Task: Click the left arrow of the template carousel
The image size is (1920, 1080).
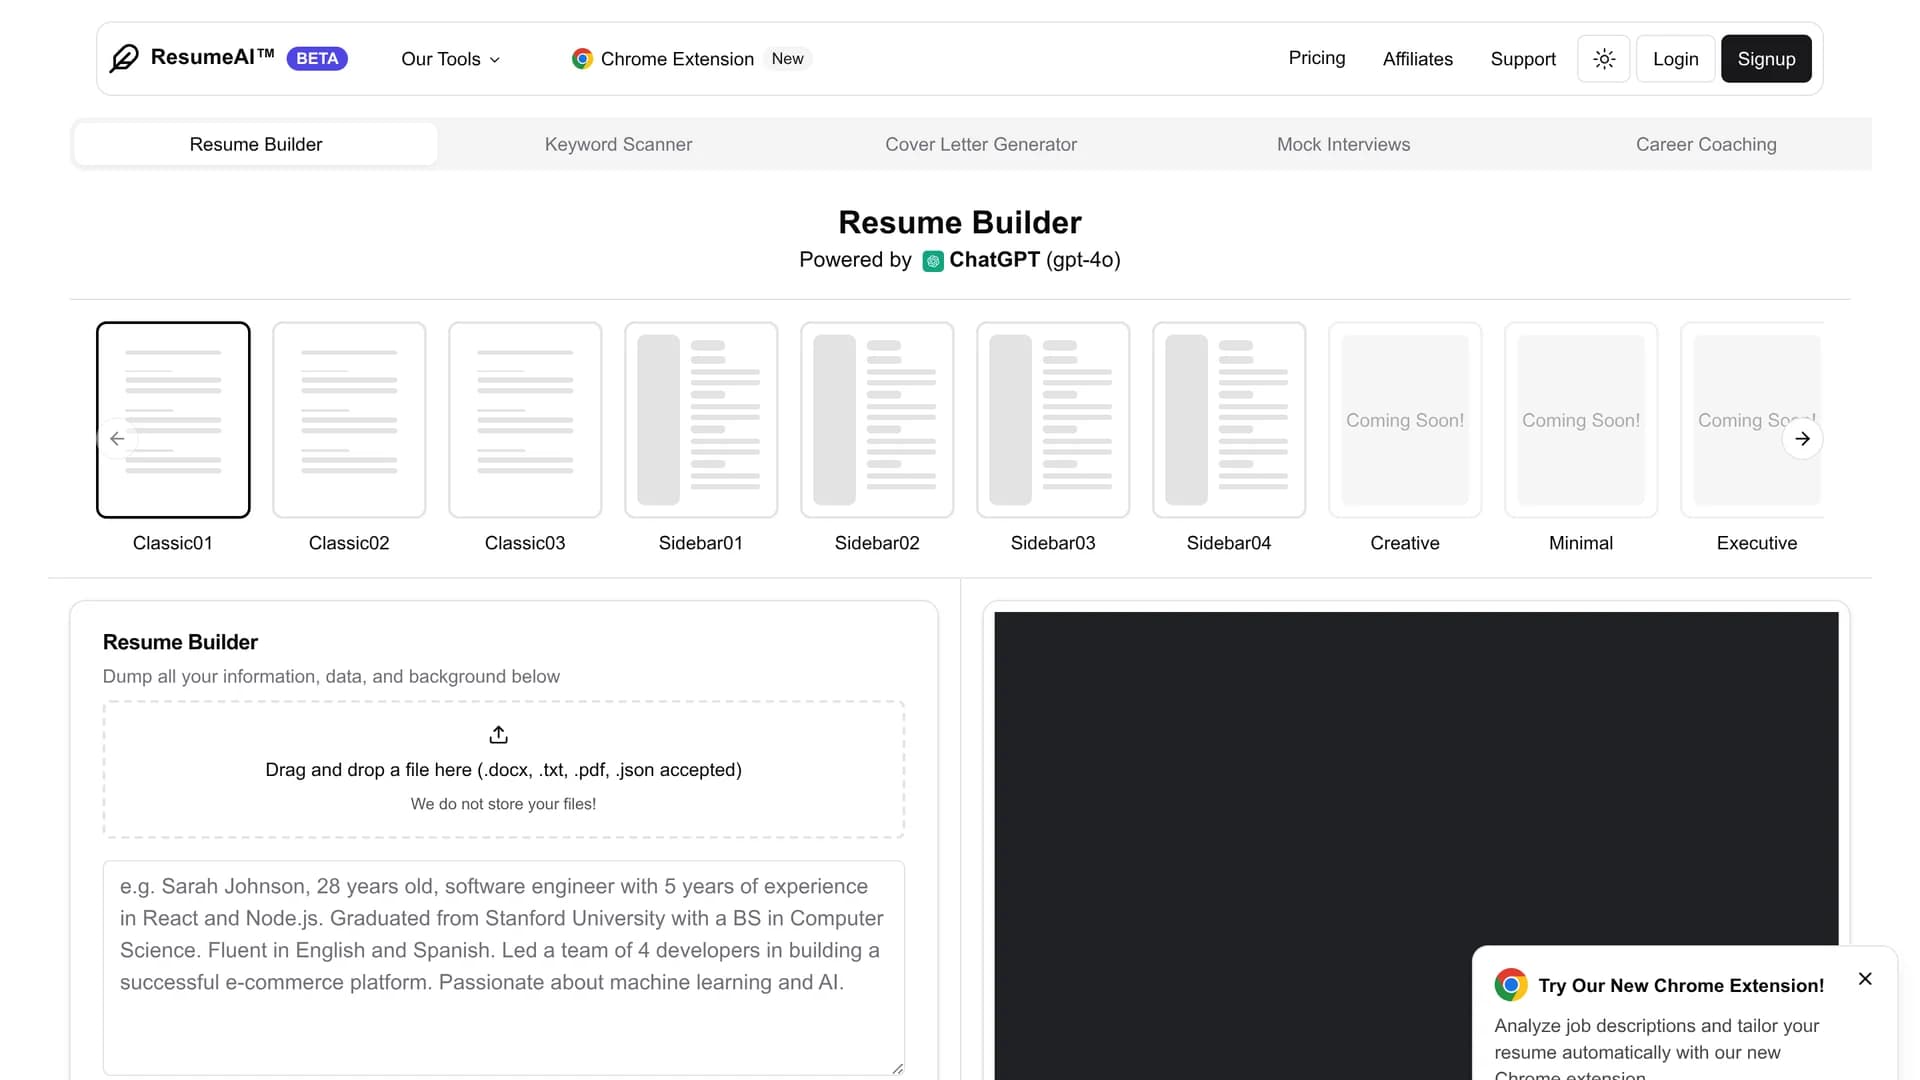Action: tap(117, 439)
